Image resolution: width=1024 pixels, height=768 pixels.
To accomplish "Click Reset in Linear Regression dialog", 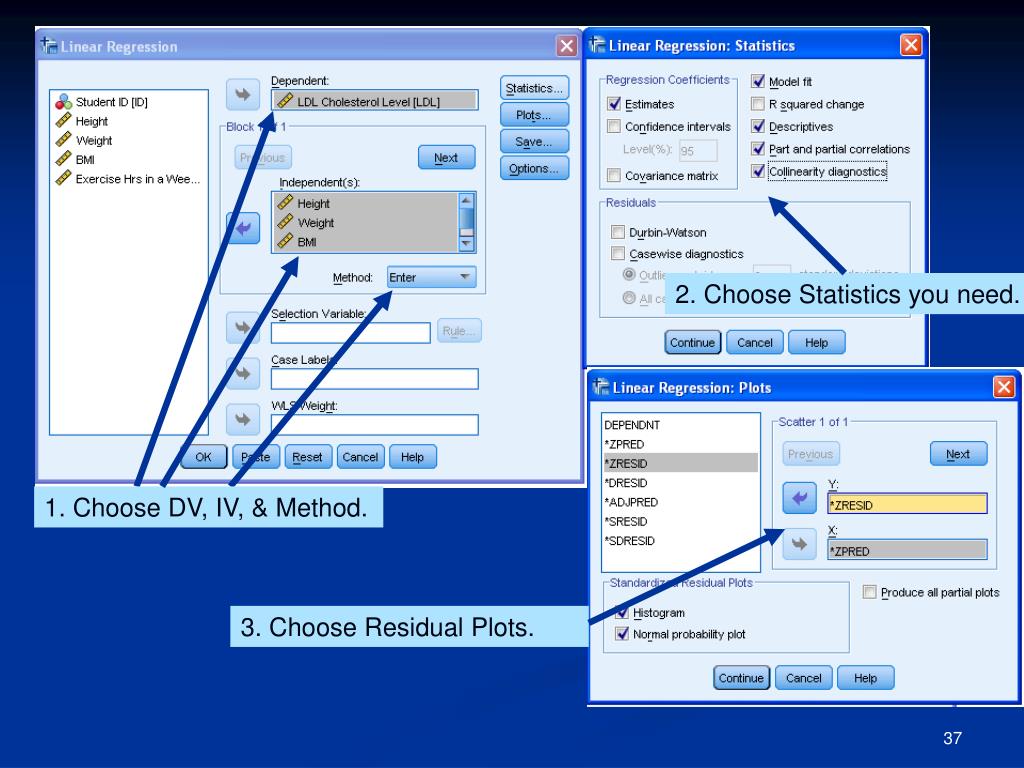I will (308, 456).
